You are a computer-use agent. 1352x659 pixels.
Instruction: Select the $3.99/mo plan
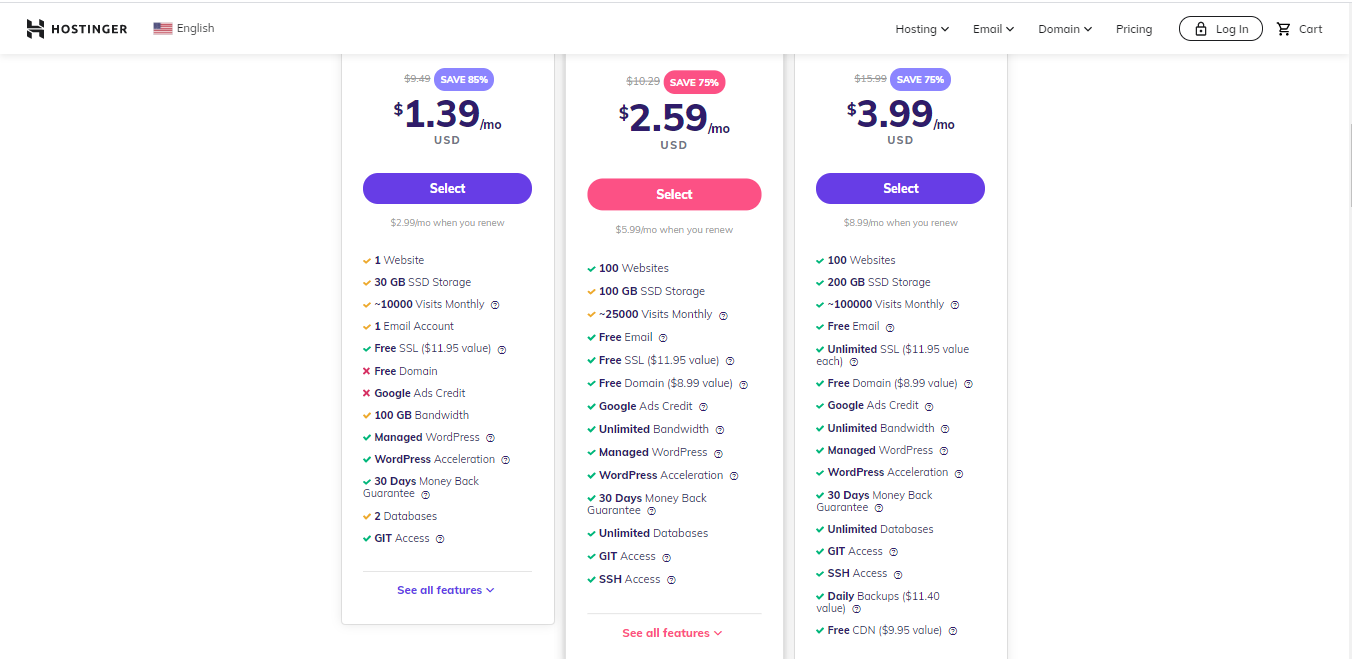900,189
